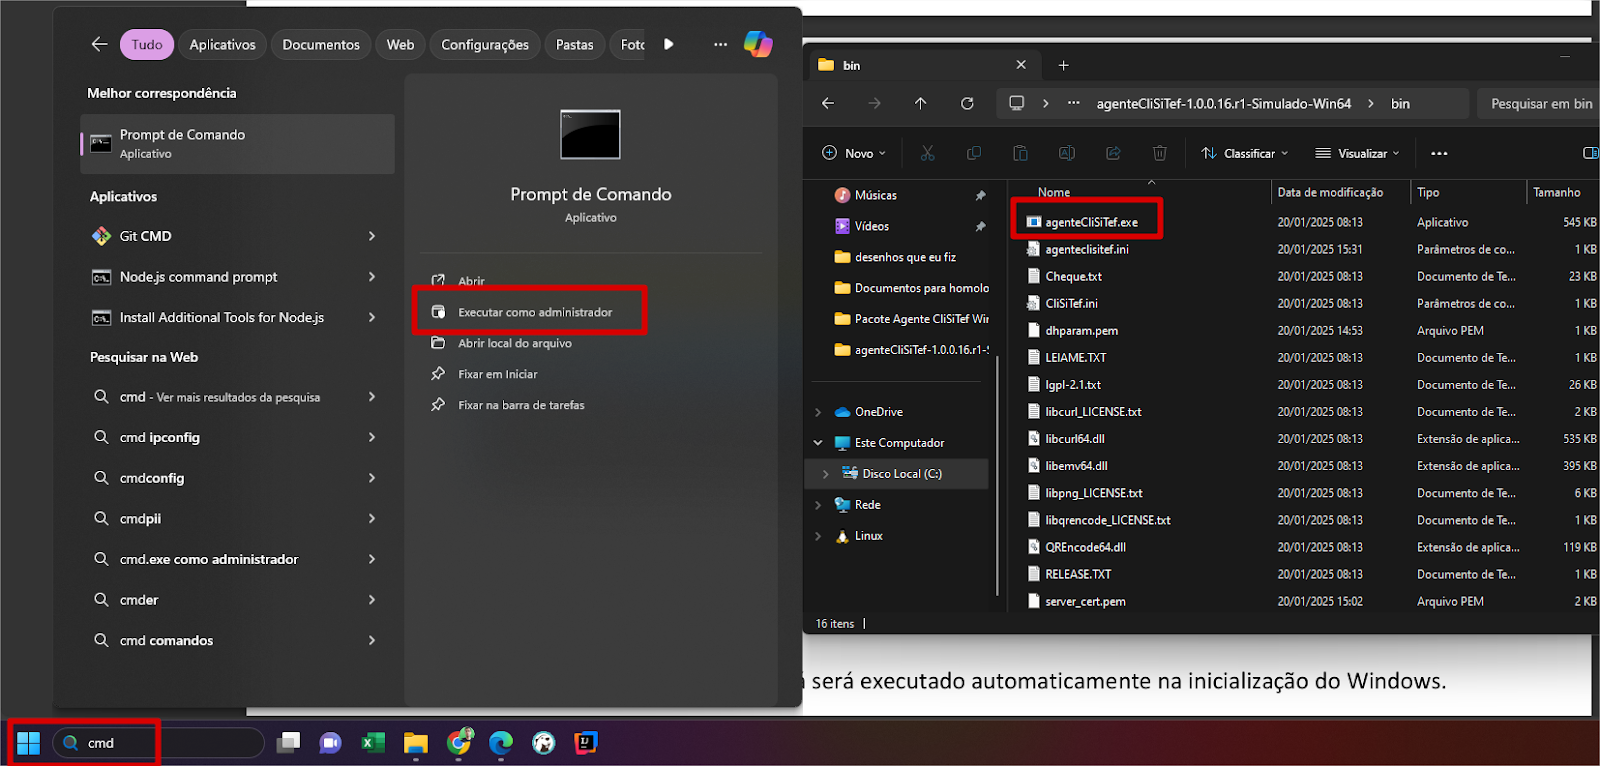
Task: Click the back arrow in search panel
Action: (x=99, y=44)
